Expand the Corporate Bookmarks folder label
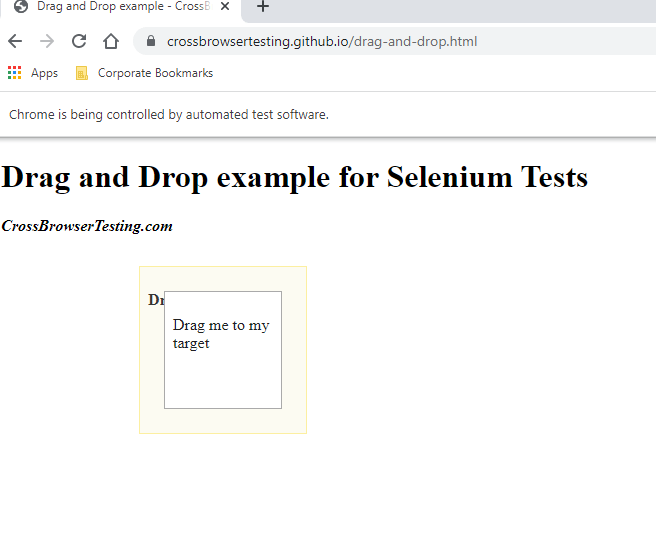The height and width of the screenshot is (535, 656). [155, 73]
